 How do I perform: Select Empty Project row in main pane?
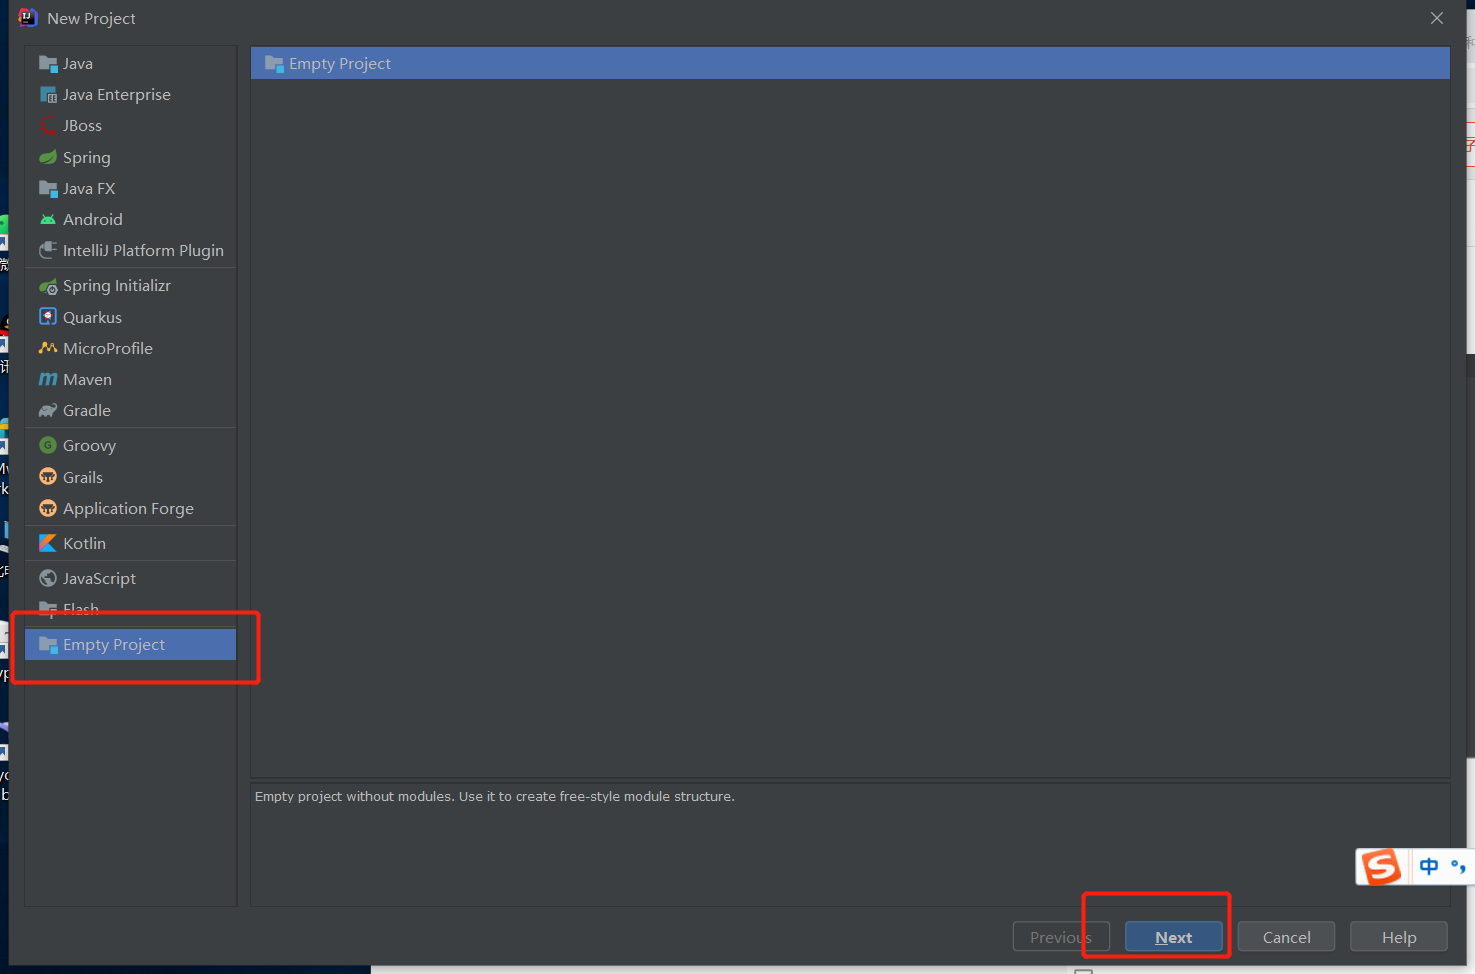850,63
